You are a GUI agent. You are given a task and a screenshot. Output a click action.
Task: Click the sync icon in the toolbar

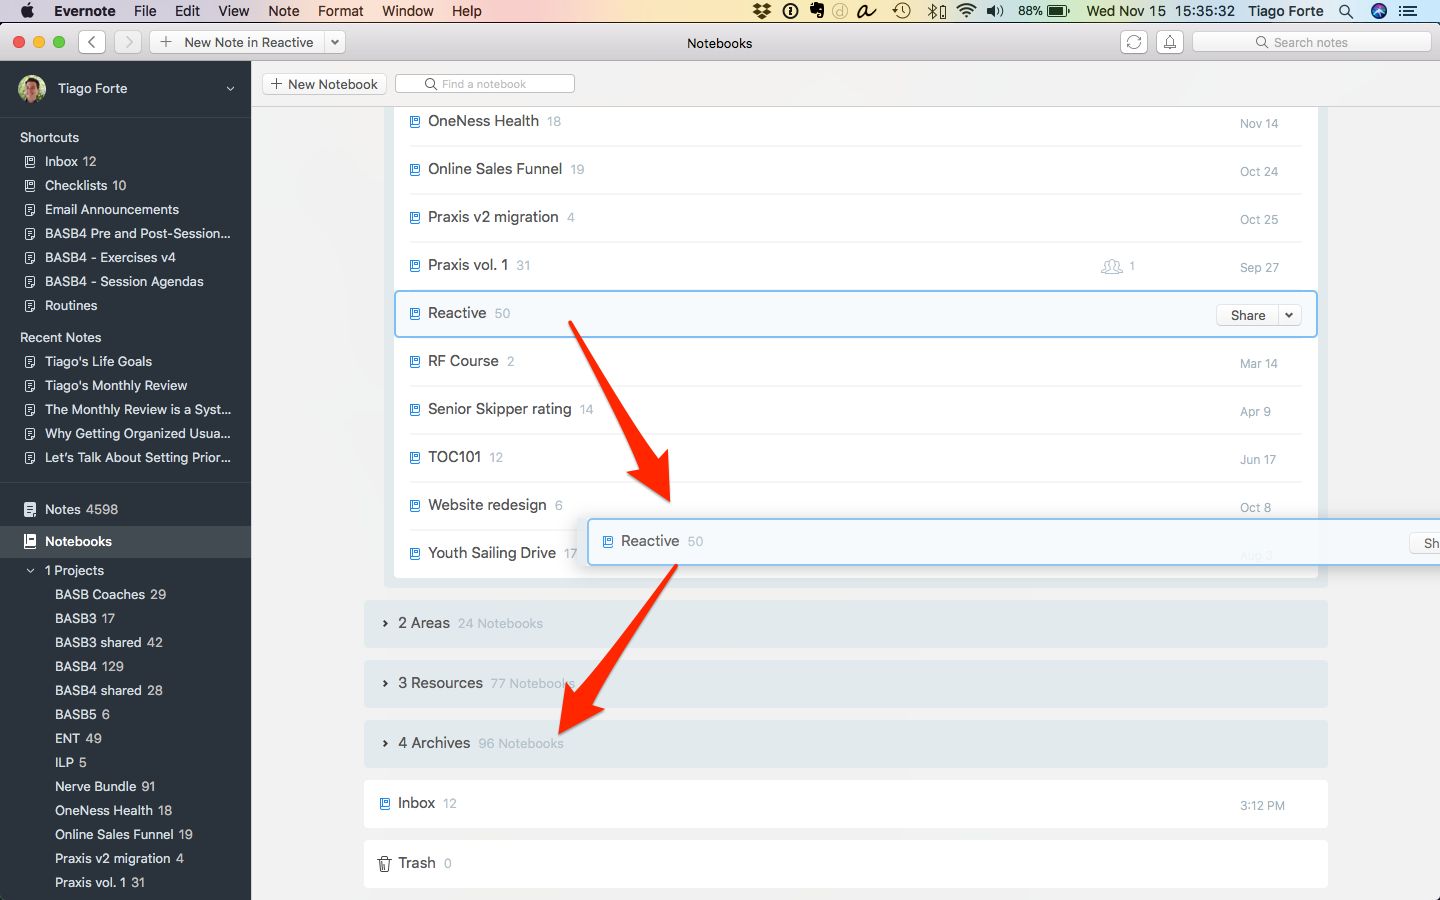pyautogui.click(x=1134, y=42)
